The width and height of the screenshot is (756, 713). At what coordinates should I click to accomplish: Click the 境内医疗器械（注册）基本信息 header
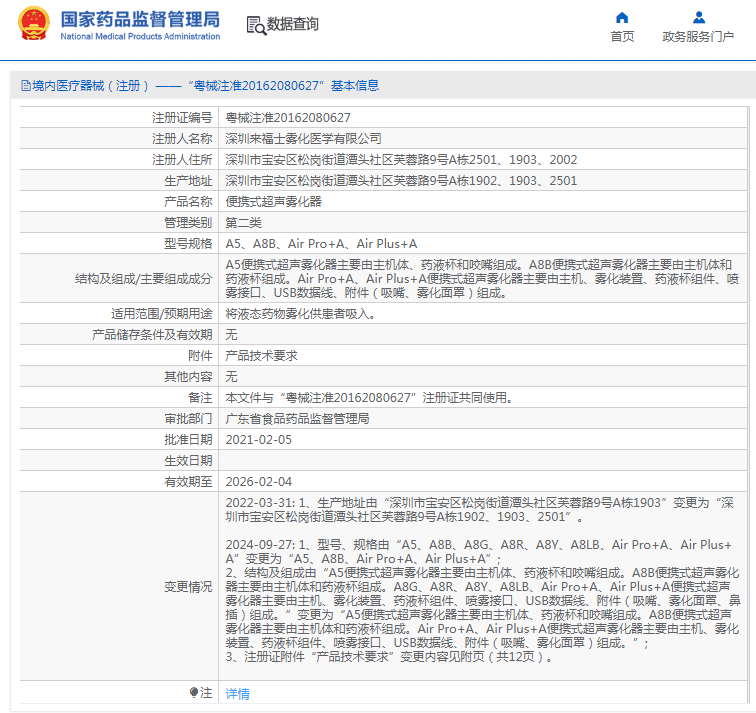pyautogui.click(x=200, y=86)
